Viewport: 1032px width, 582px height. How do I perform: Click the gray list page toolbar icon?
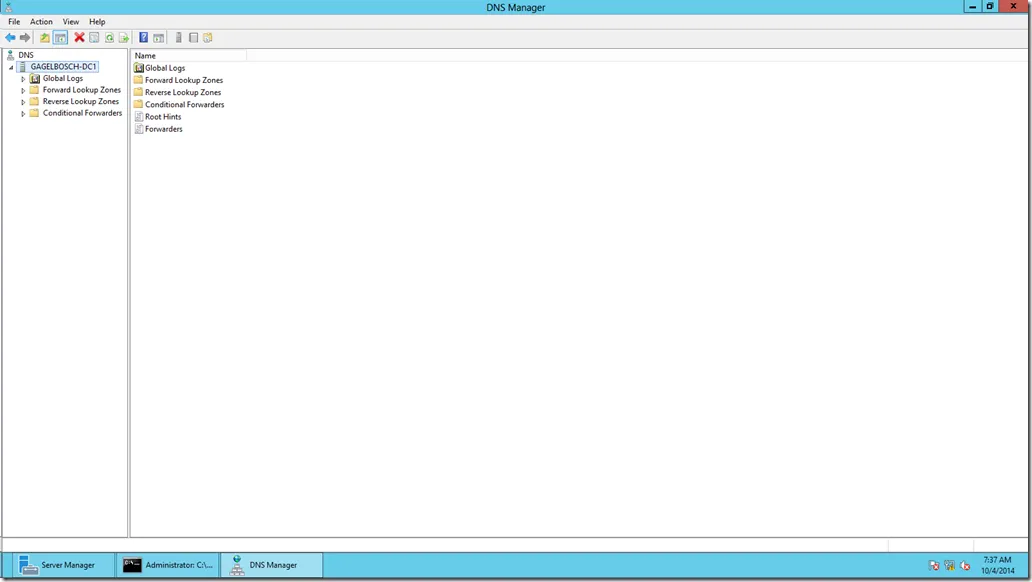(194, 38)
